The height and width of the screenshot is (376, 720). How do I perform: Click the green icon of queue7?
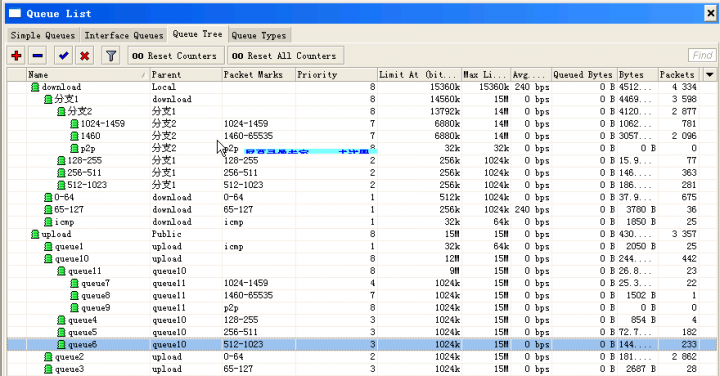(74, 283)
